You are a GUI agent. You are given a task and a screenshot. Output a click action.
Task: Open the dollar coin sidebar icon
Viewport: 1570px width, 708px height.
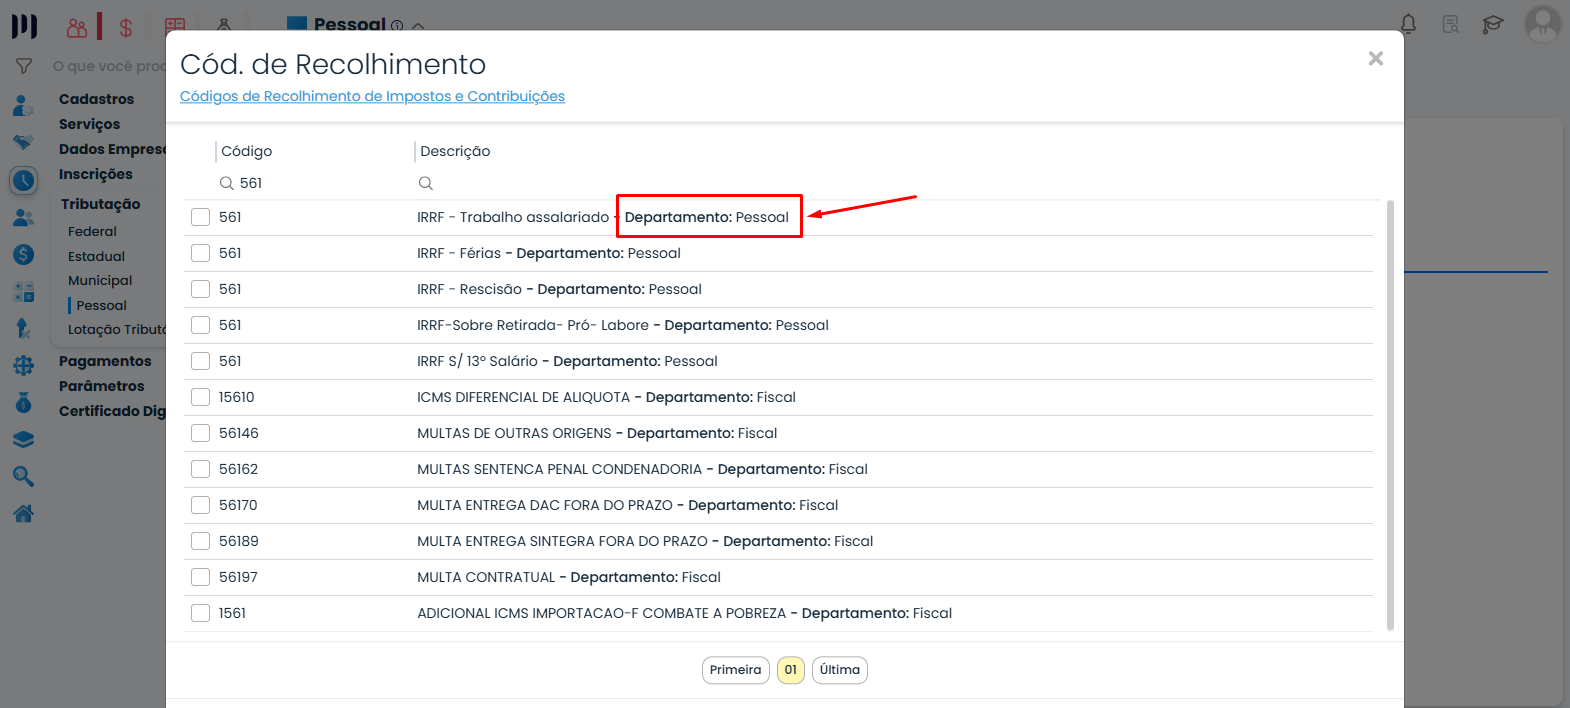tap(24, 254)
